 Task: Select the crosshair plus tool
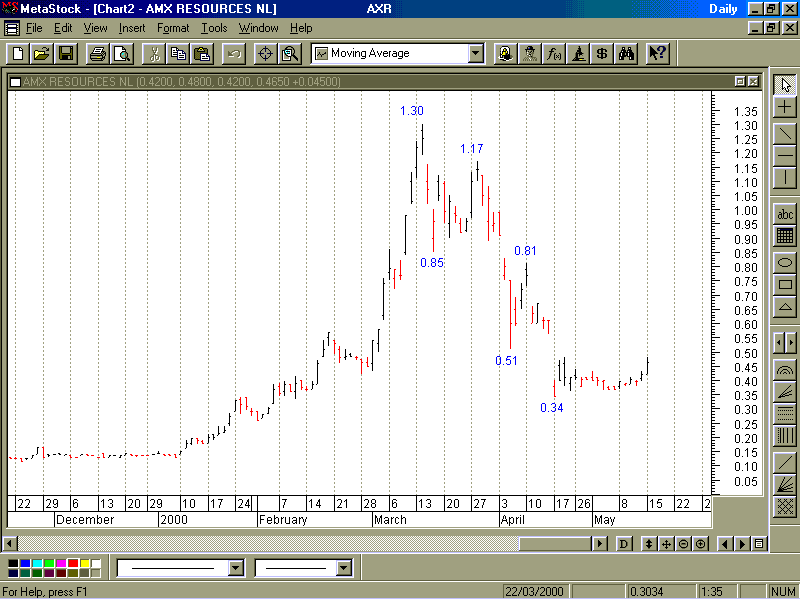coord(785,107)
